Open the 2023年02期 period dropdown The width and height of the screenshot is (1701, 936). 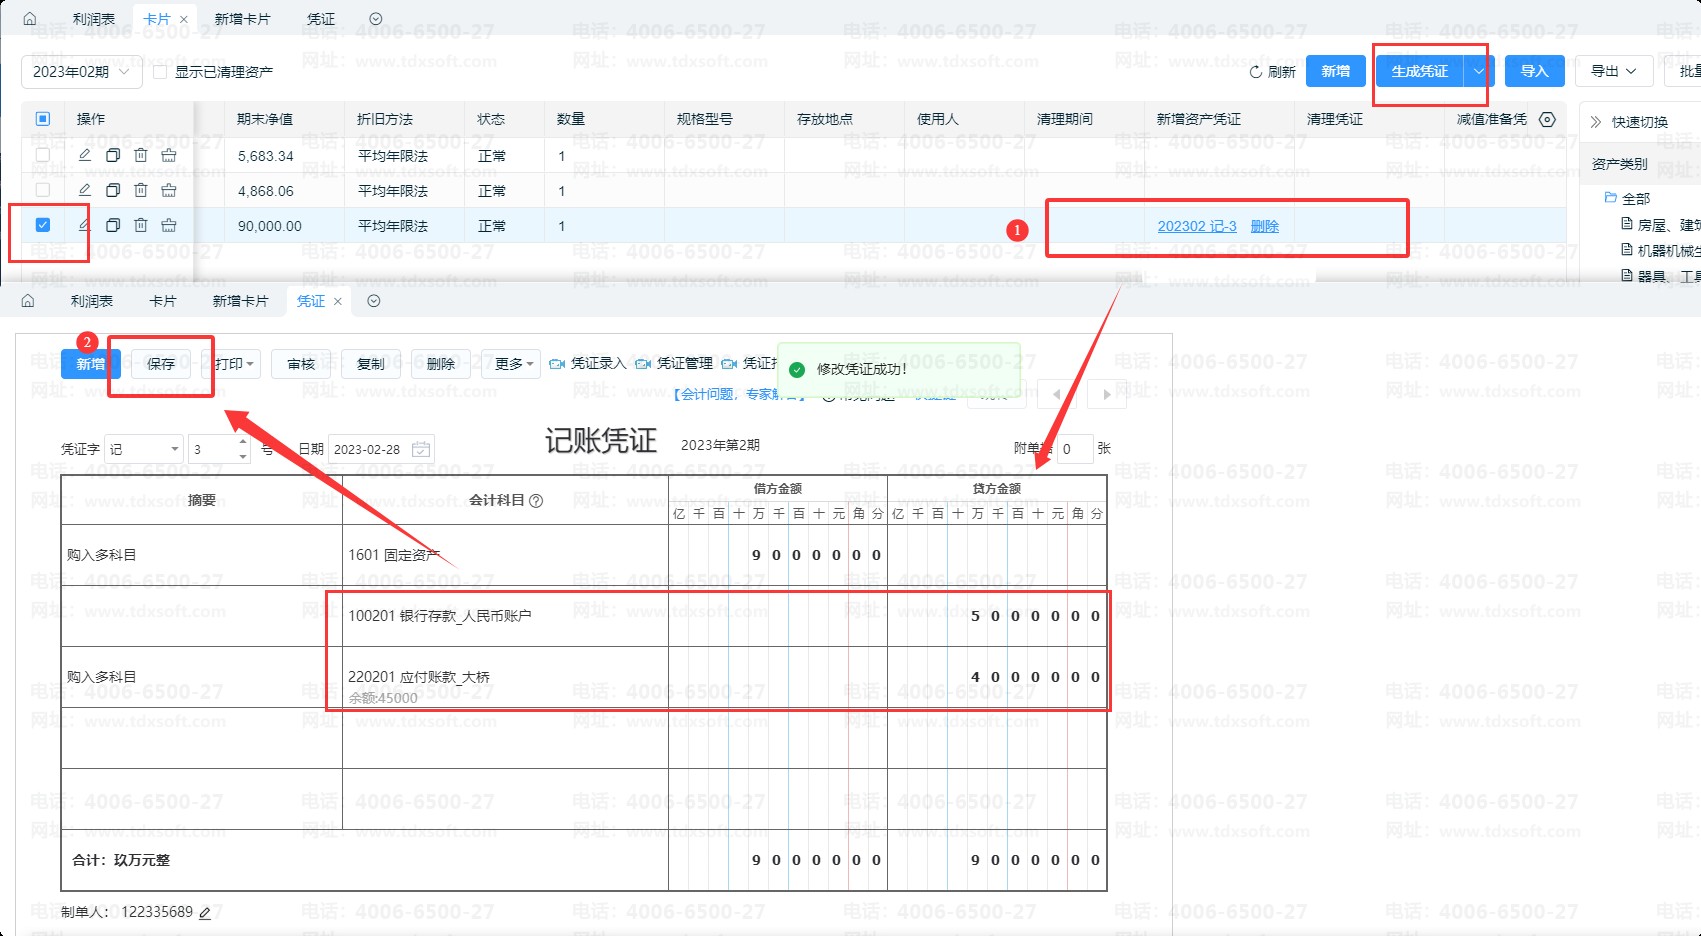(80, 72)
